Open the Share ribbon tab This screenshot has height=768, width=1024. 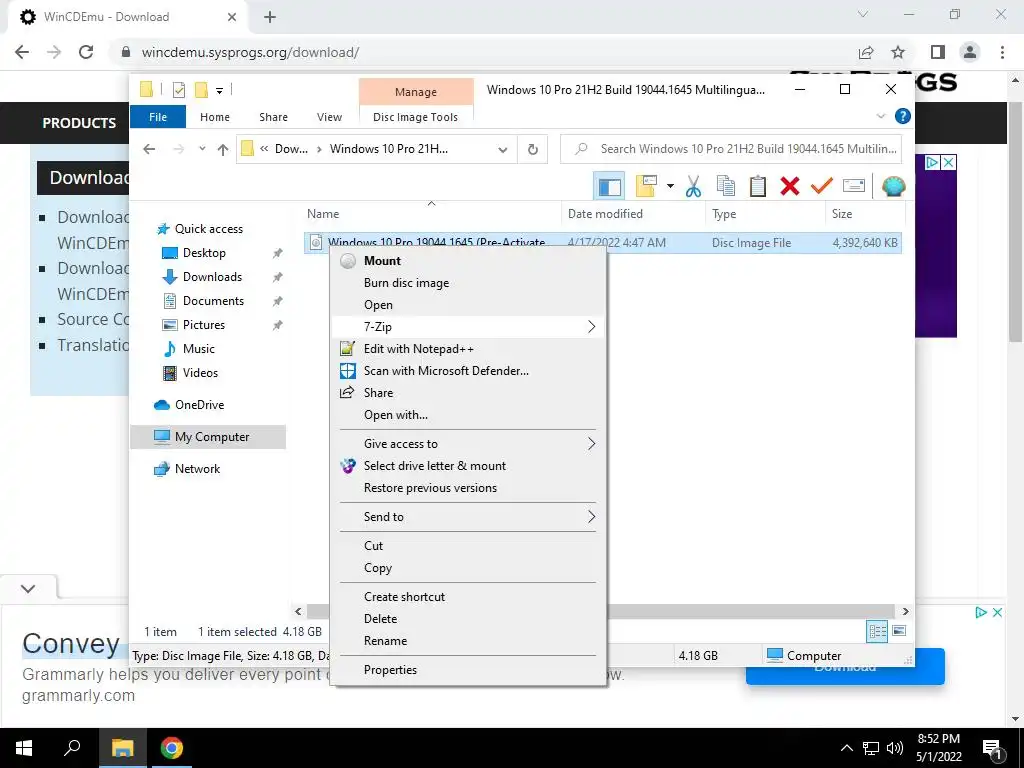[x=273, y=117]
